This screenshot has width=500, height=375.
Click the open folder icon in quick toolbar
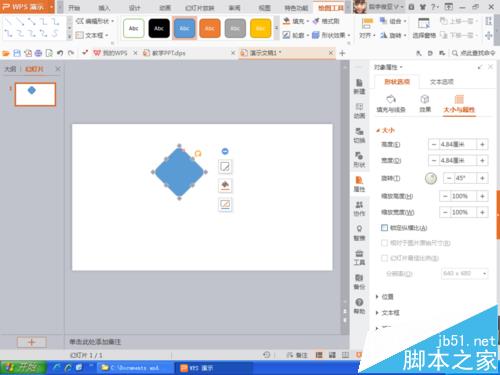(6, 53)
